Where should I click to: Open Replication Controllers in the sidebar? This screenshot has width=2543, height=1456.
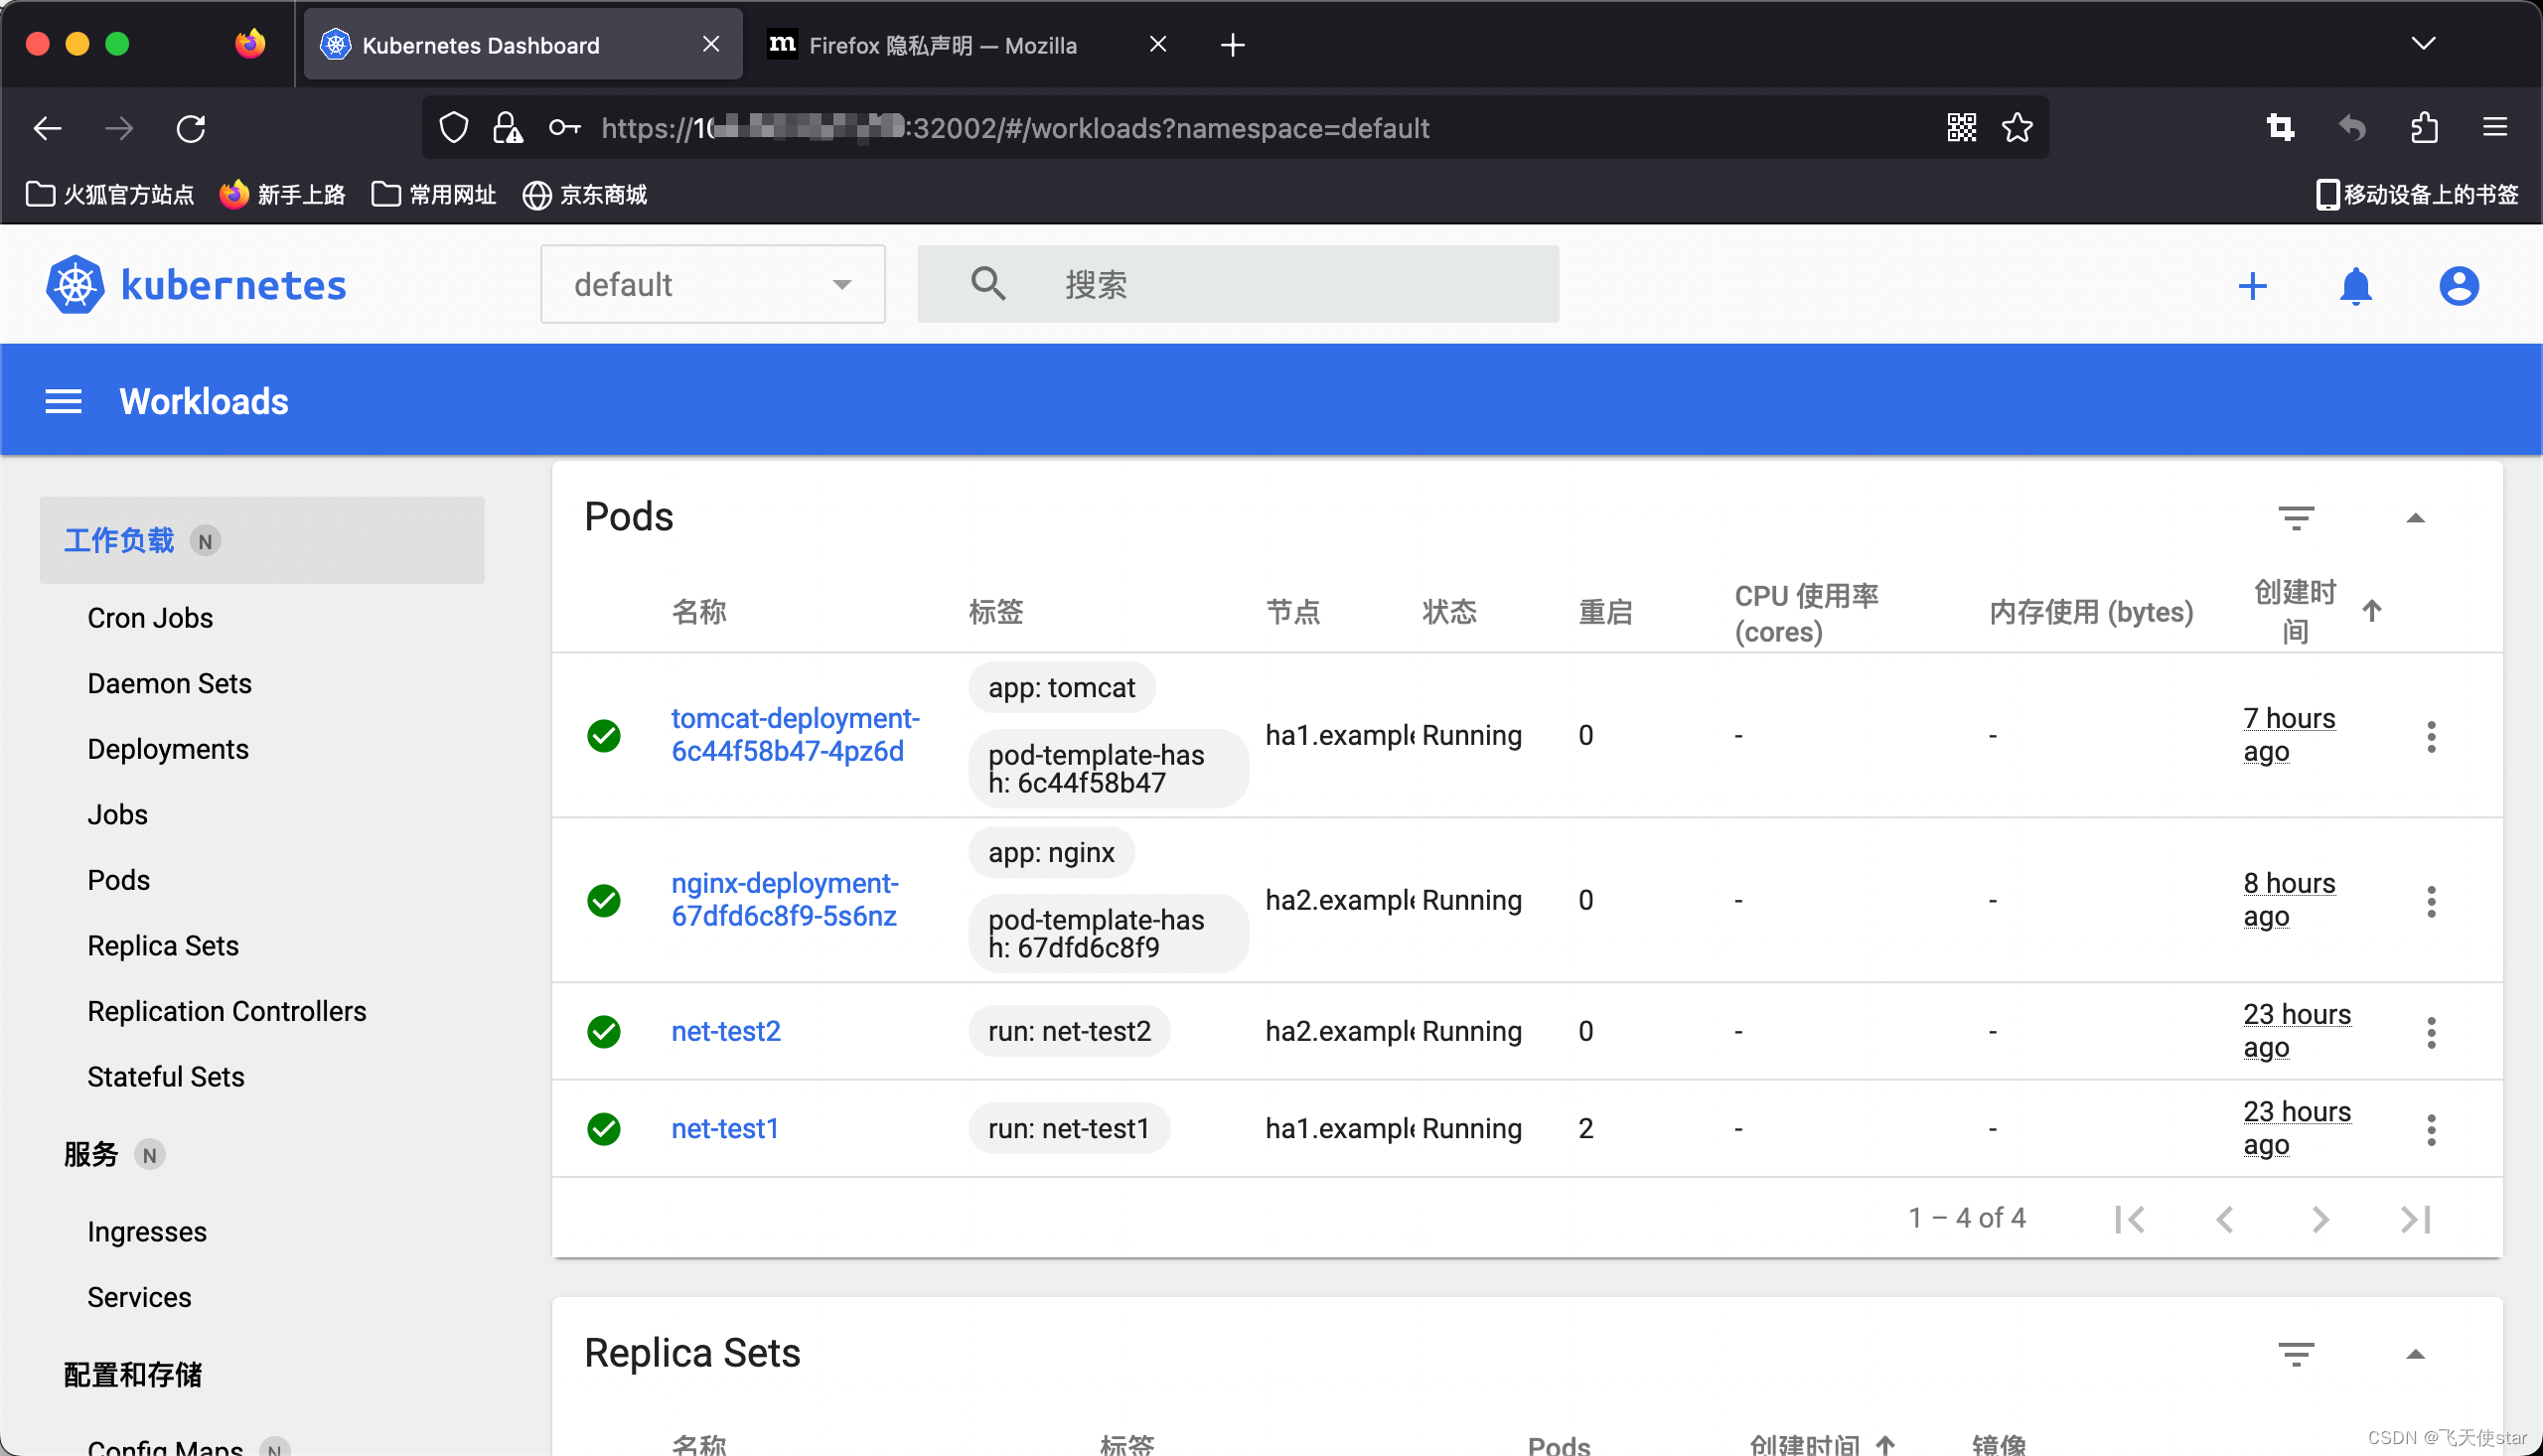227,1011
